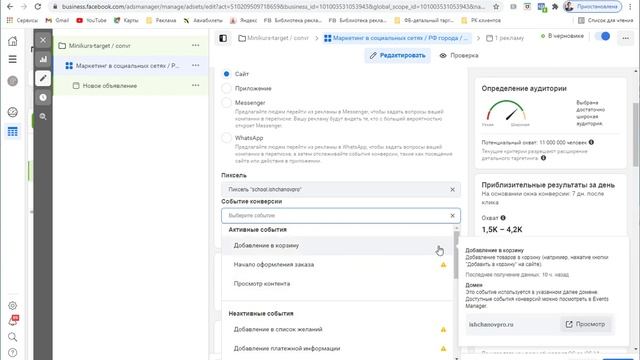
Task: Close the editing panel with X
Action: [43, 40]
